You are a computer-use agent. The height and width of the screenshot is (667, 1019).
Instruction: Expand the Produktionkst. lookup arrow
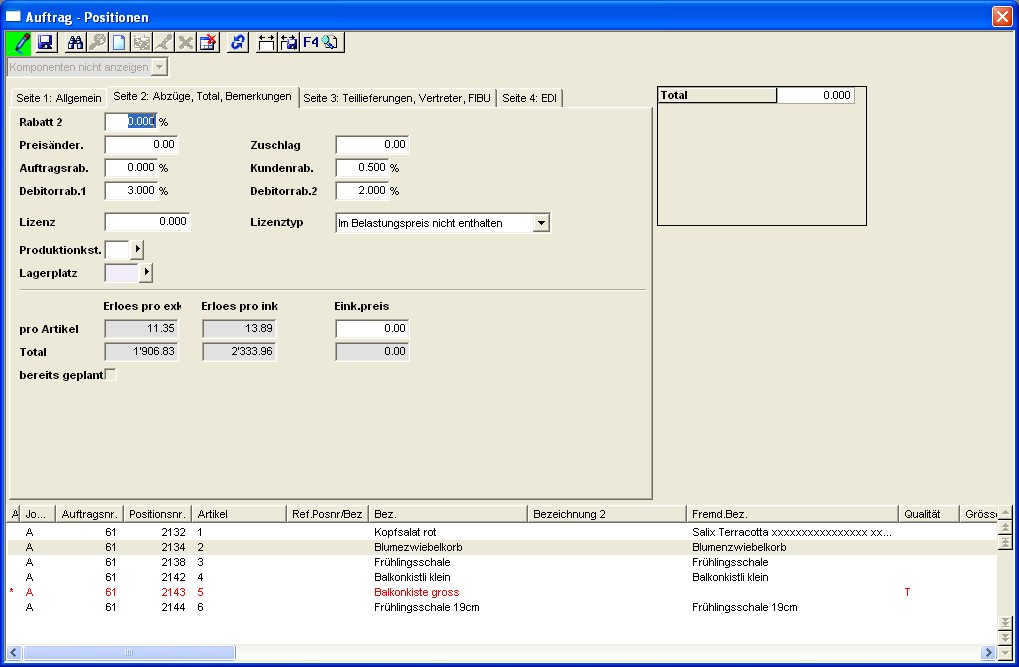136,250
